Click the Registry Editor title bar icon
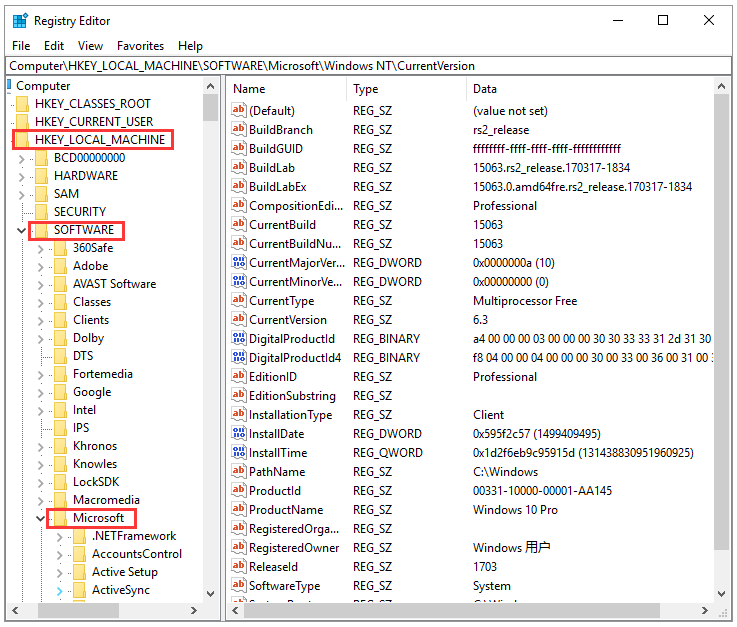 (20, 21)
